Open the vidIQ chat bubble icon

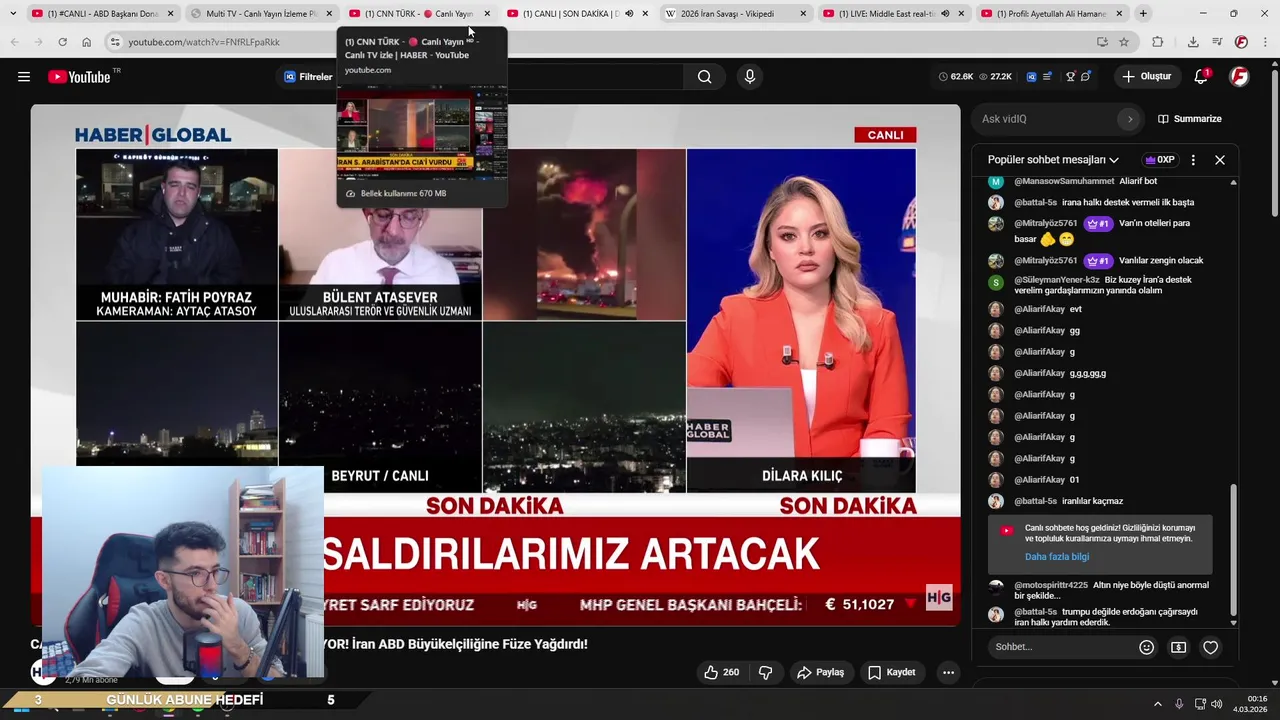pyautogui.click(x=1086, y=77)
